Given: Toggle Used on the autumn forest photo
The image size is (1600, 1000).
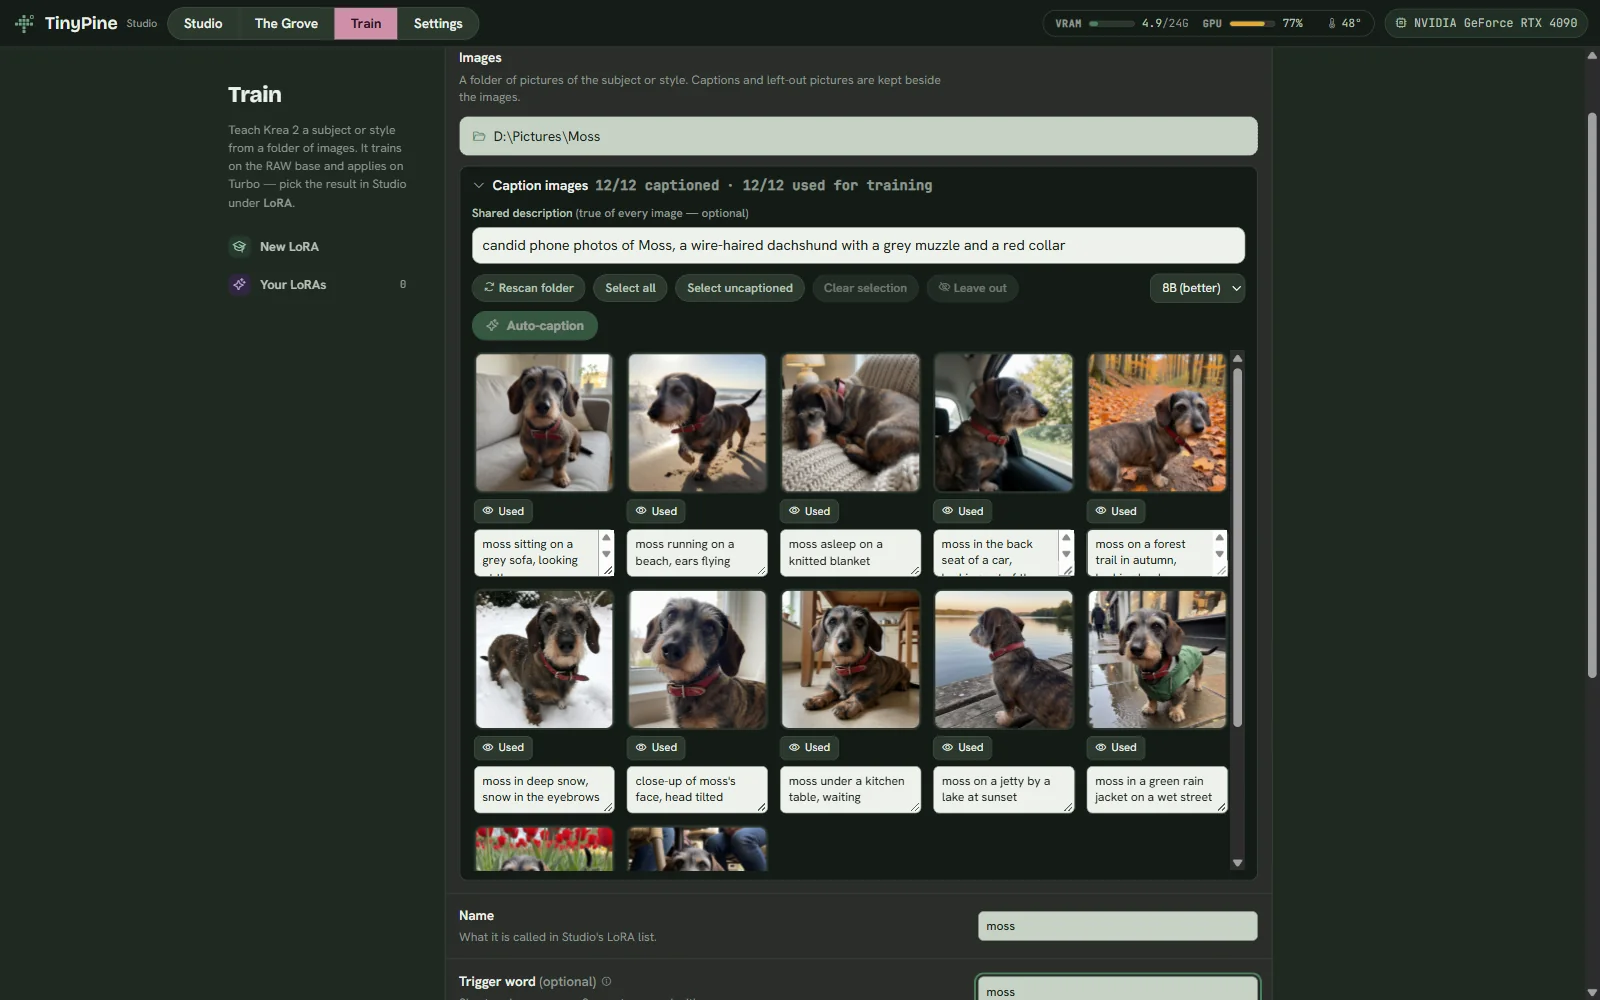Looking at the screenshot, I should 1116,511.
